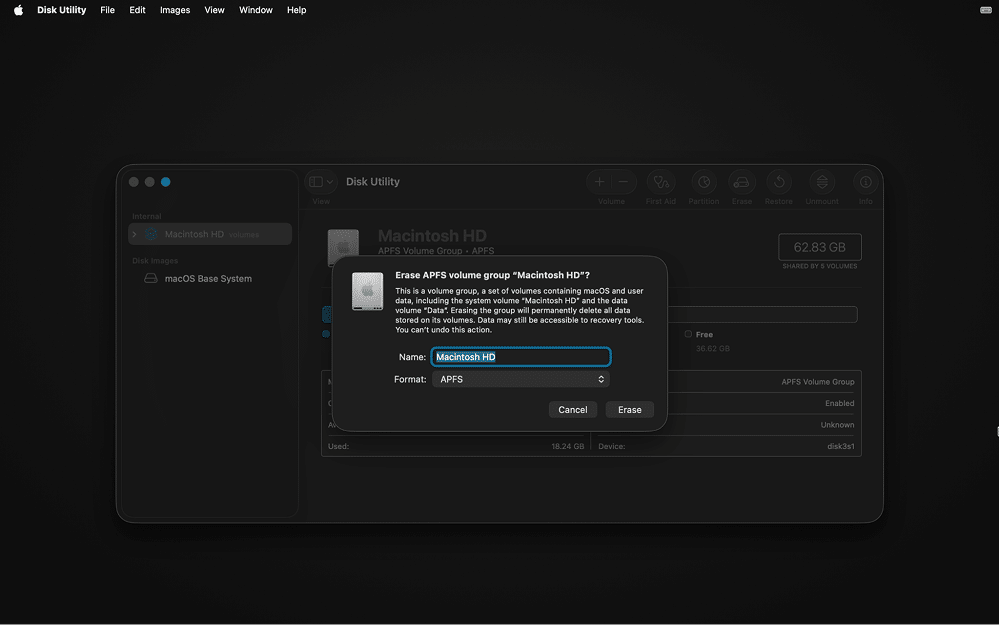The image size is (999, 625).
Task: Click the Erase icon in the toolbar
Action: [x=741, y=183]
